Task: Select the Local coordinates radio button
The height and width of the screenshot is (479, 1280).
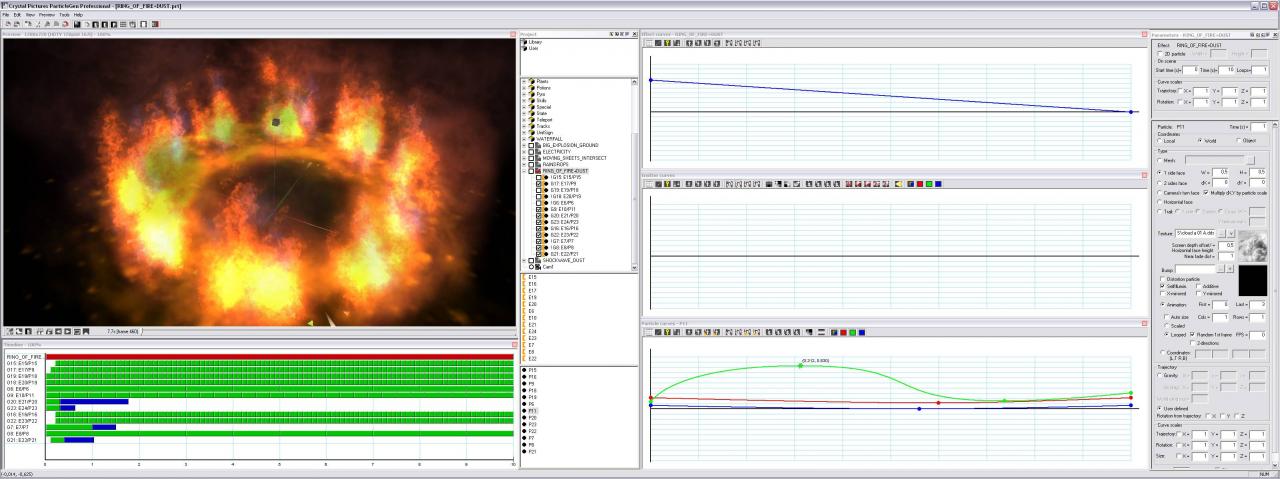Action: click(1160, 141)
